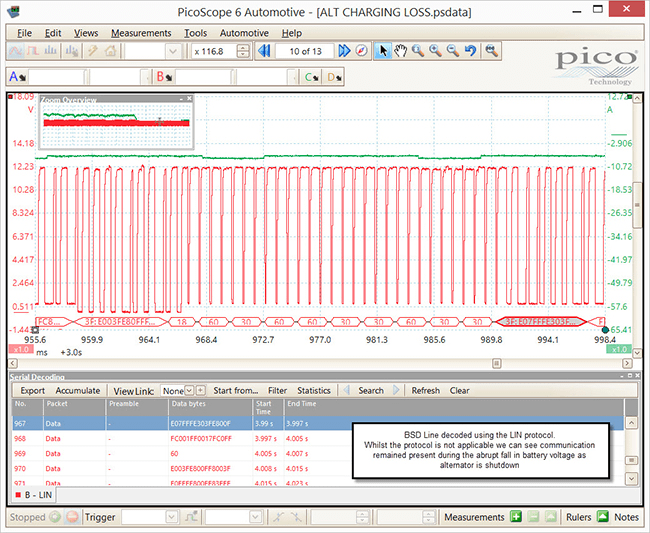Zoom to full view icon

[x=492, y=51]
